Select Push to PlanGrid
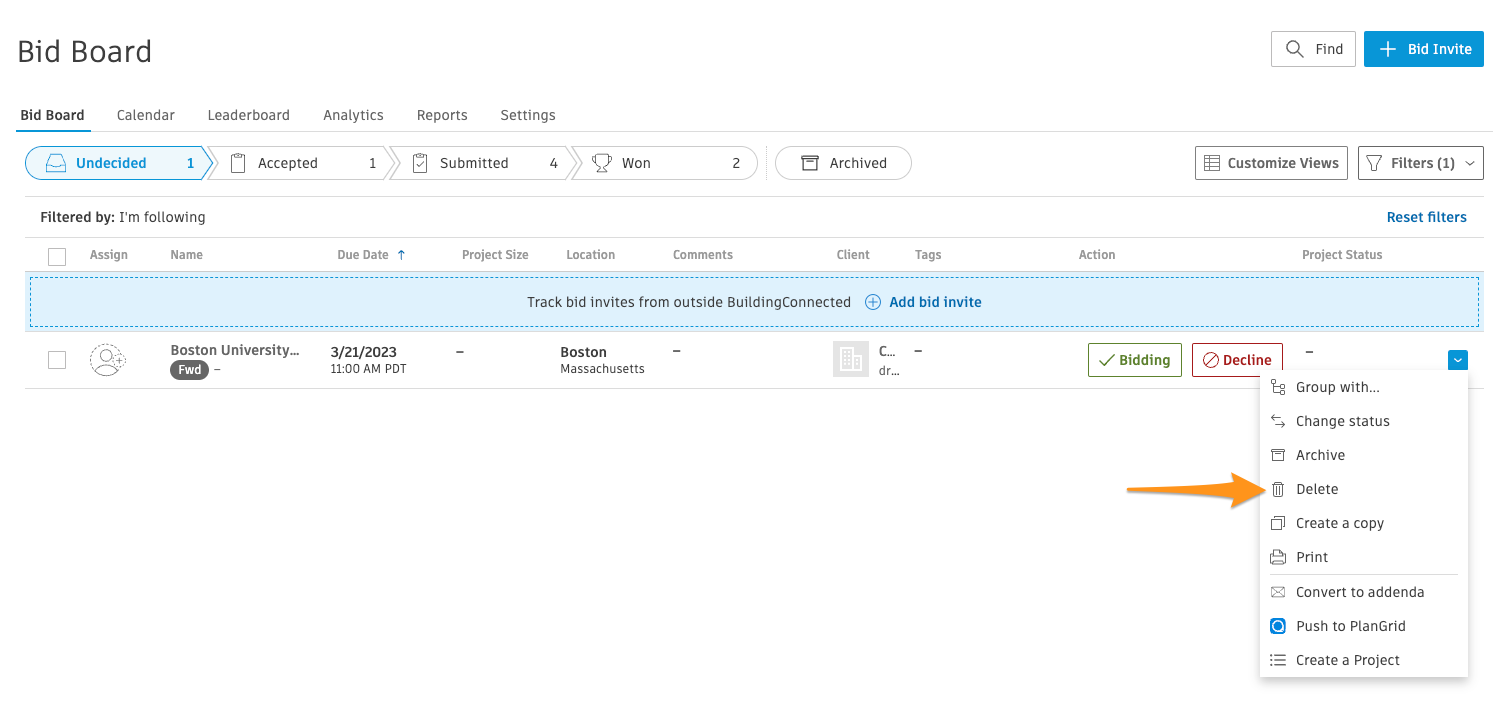The width and height of the screenshot is (1507, 711). coord(1364,626)
